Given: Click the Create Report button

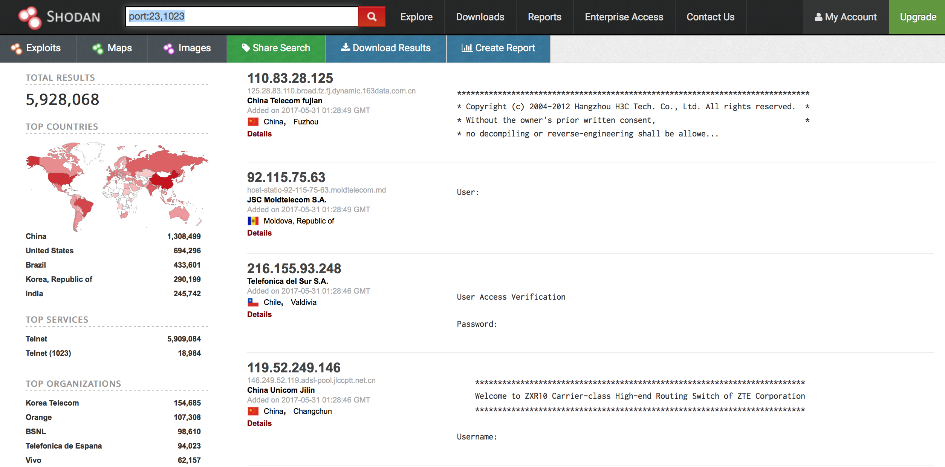Looking at the screenshot, I should [x=498, y=48].
